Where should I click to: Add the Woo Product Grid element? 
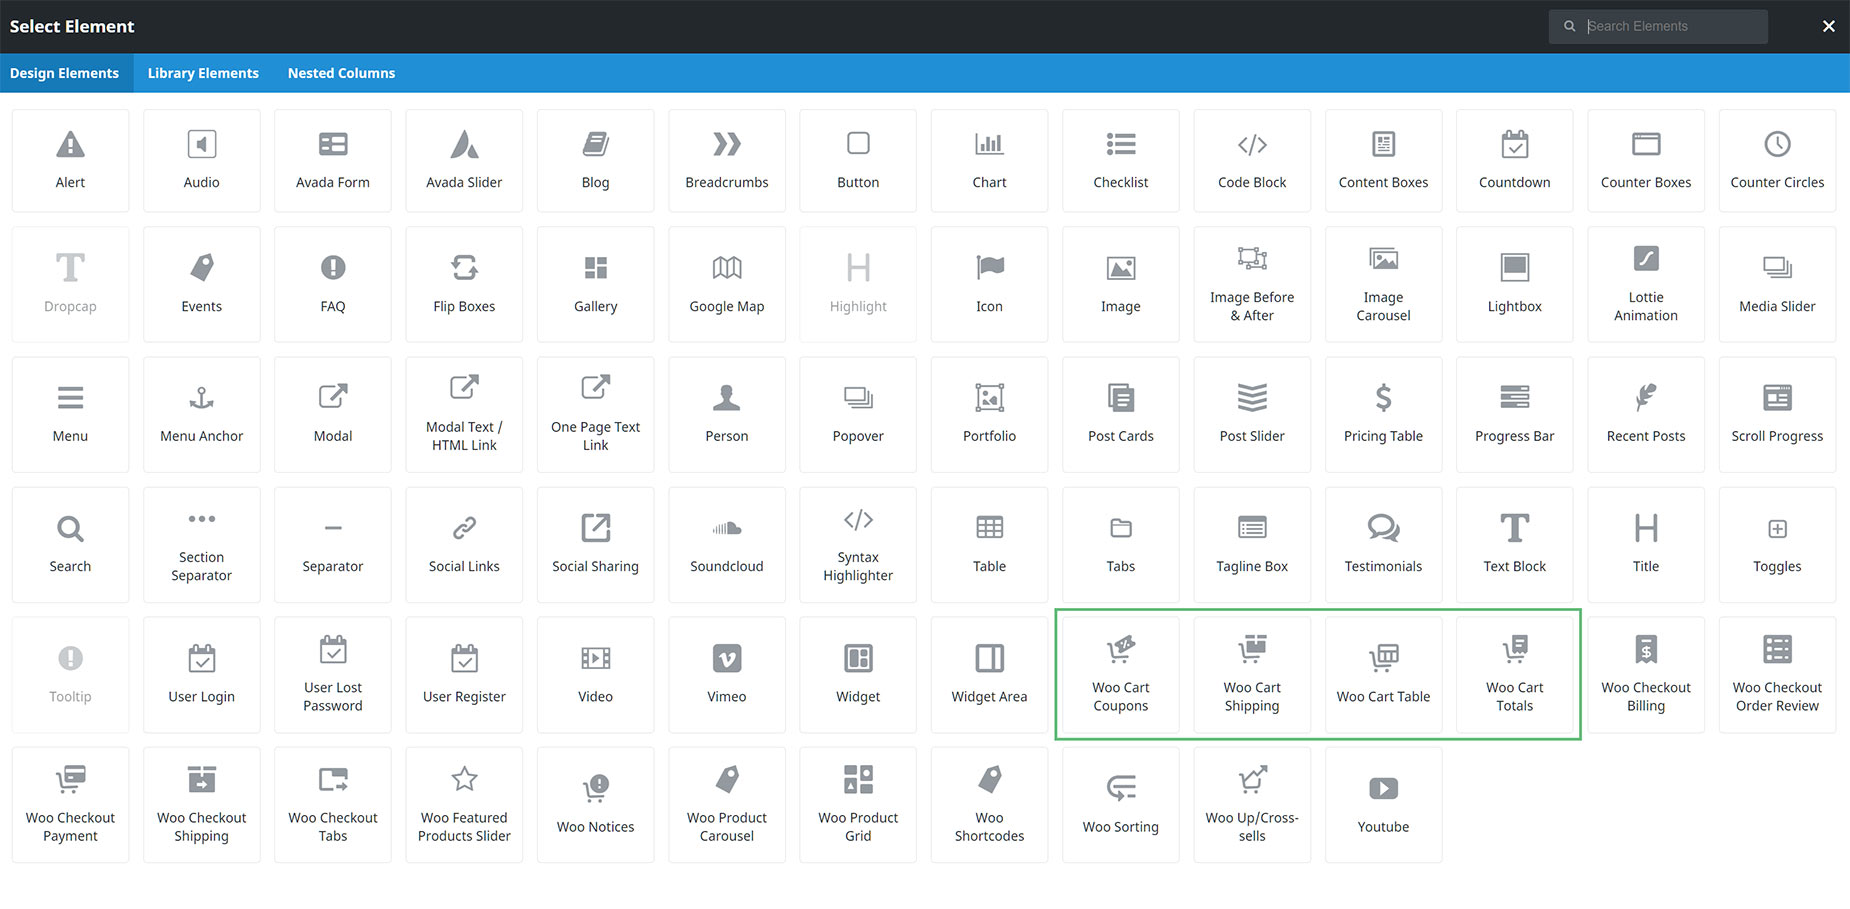click(x=858, y=804)
